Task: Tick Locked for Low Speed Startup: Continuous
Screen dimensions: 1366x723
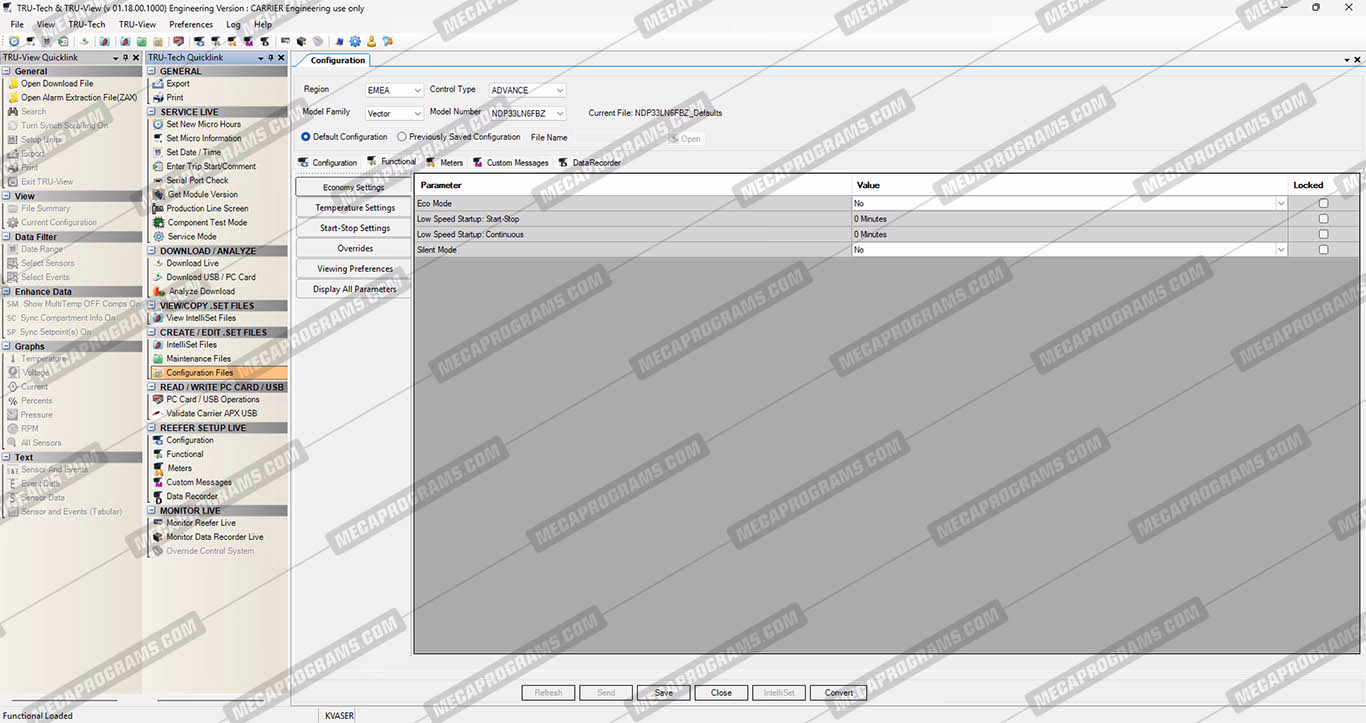Action: 1323,234
